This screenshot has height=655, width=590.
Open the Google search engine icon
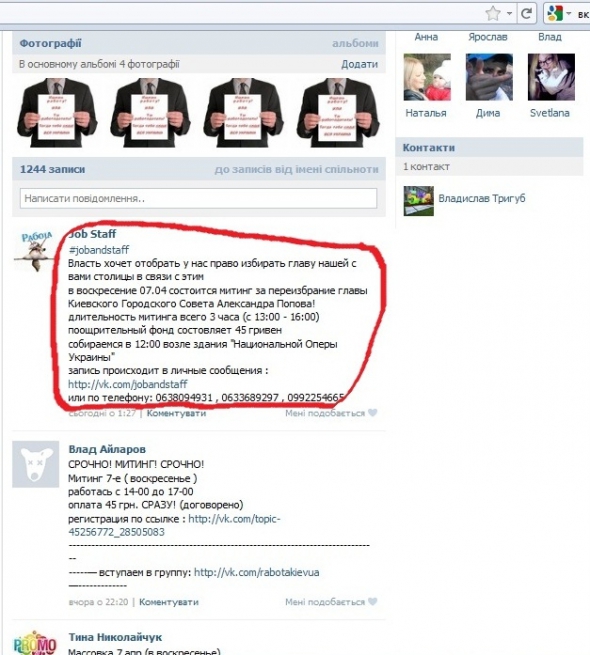(x=554, y=14)
